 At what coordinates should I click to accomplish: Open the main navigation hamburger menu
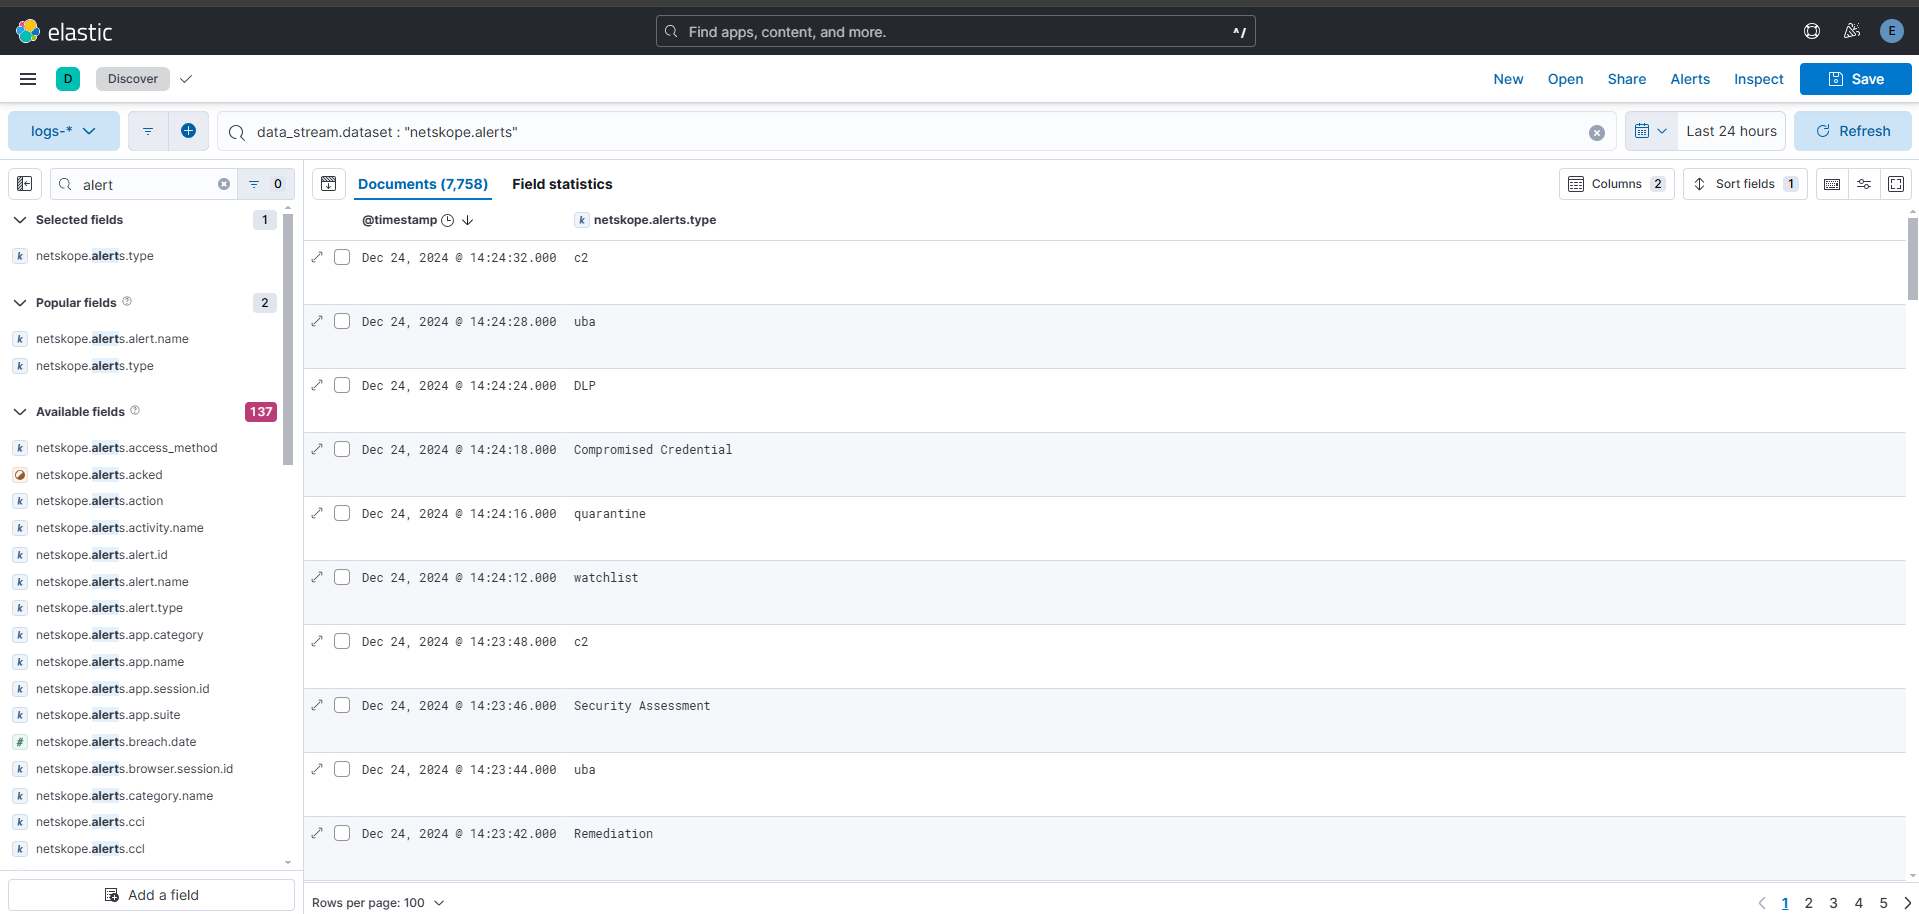click(28, 79)
